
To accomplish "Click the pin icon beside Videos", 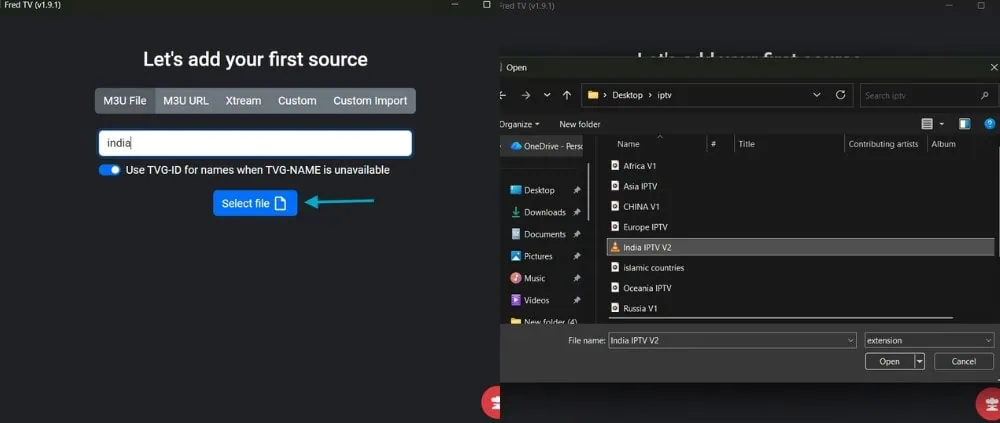I will (577, 300).
